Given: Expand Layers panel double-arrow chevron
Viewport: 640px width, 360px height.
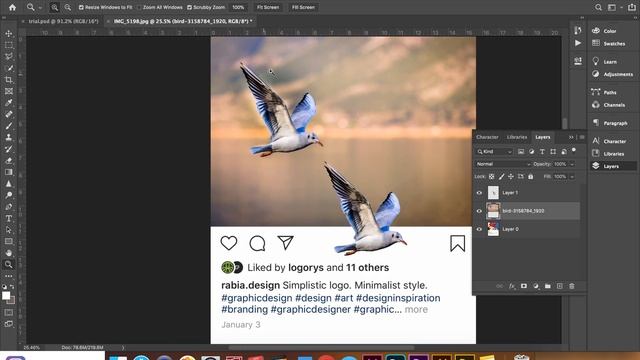Looking at the screenshot, I should 571,137.
